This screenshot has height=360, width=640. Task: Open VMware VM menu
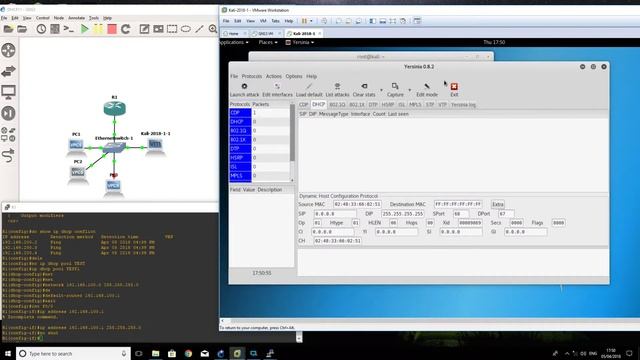click(x=263, y=21)
